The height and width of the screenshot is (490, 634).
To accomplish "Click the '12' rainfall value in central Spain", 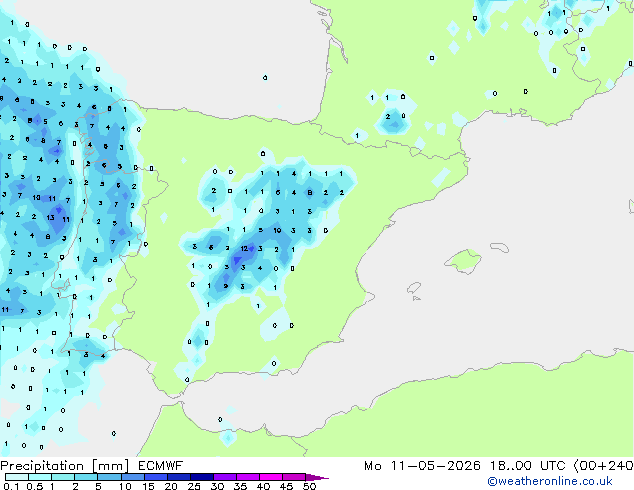I will [x=244, y=249].
